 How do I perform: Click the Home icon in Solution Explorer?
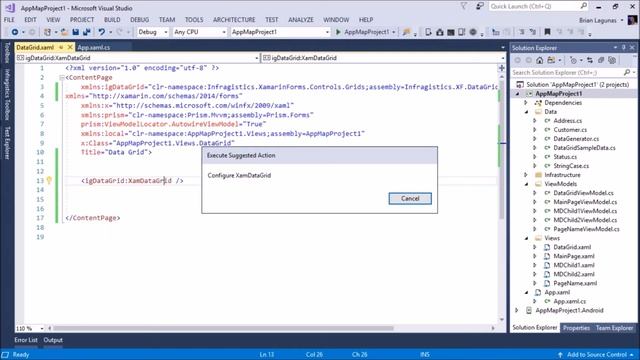[x=540, y=60]
